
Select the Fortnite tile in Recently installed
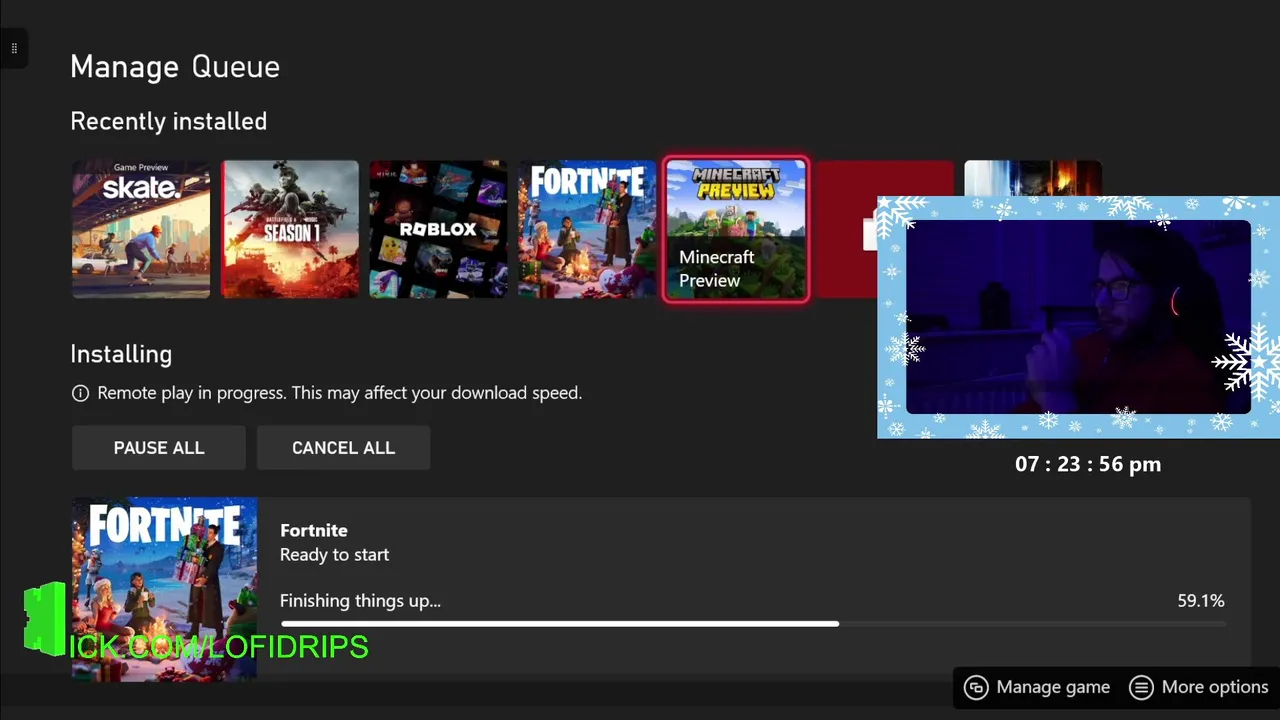click(587, 229)
